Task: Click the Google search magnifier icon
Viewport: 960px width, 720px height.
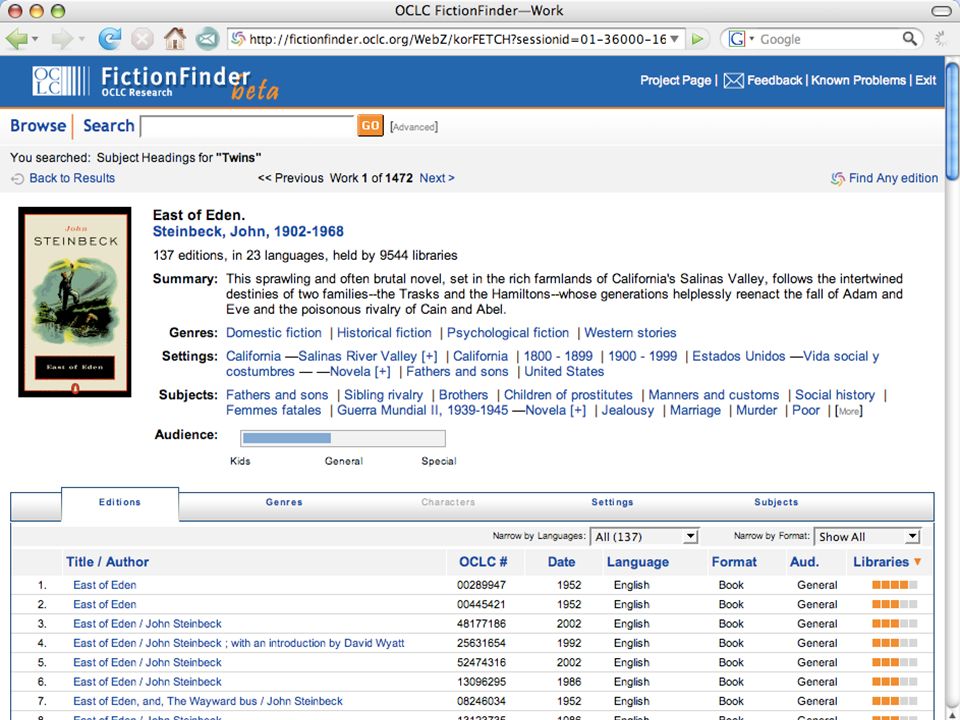Action: [909, 39]
